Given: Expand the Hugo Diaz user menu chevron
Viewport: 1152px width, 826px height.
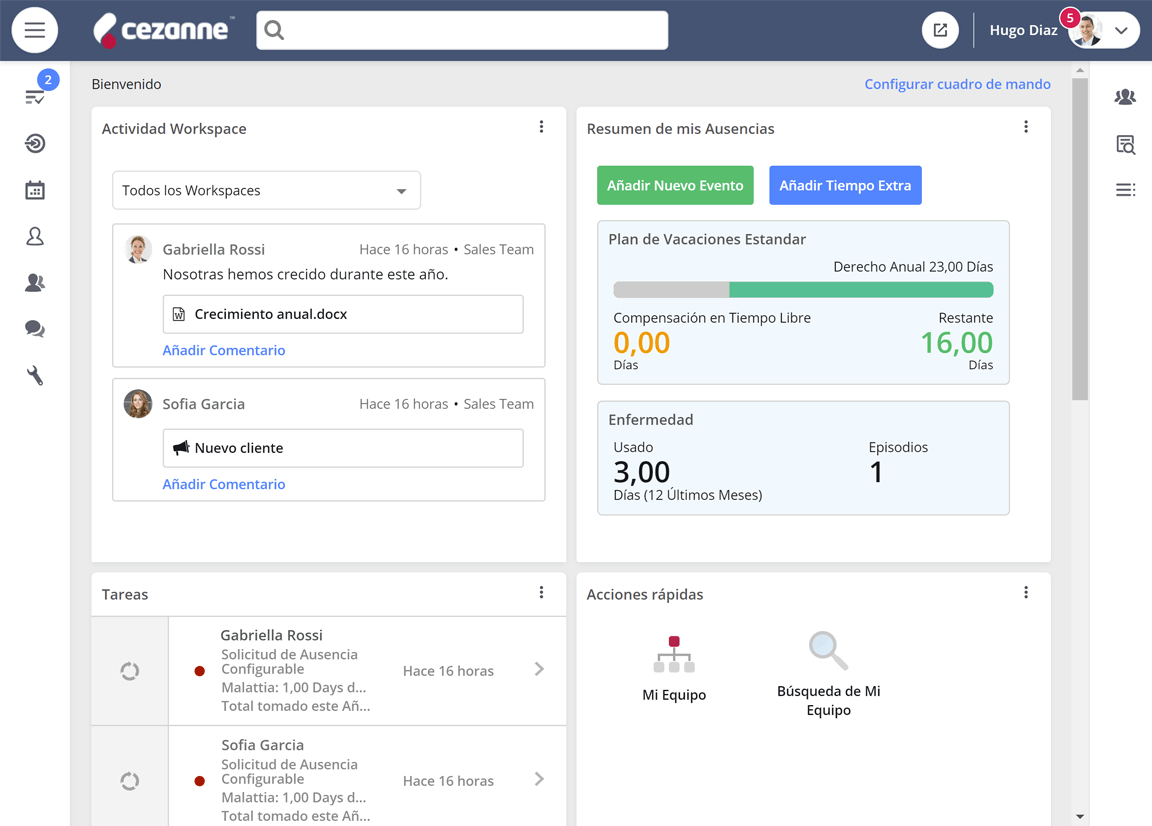Looking at the screenshot, I should [x=1121, y=30].
